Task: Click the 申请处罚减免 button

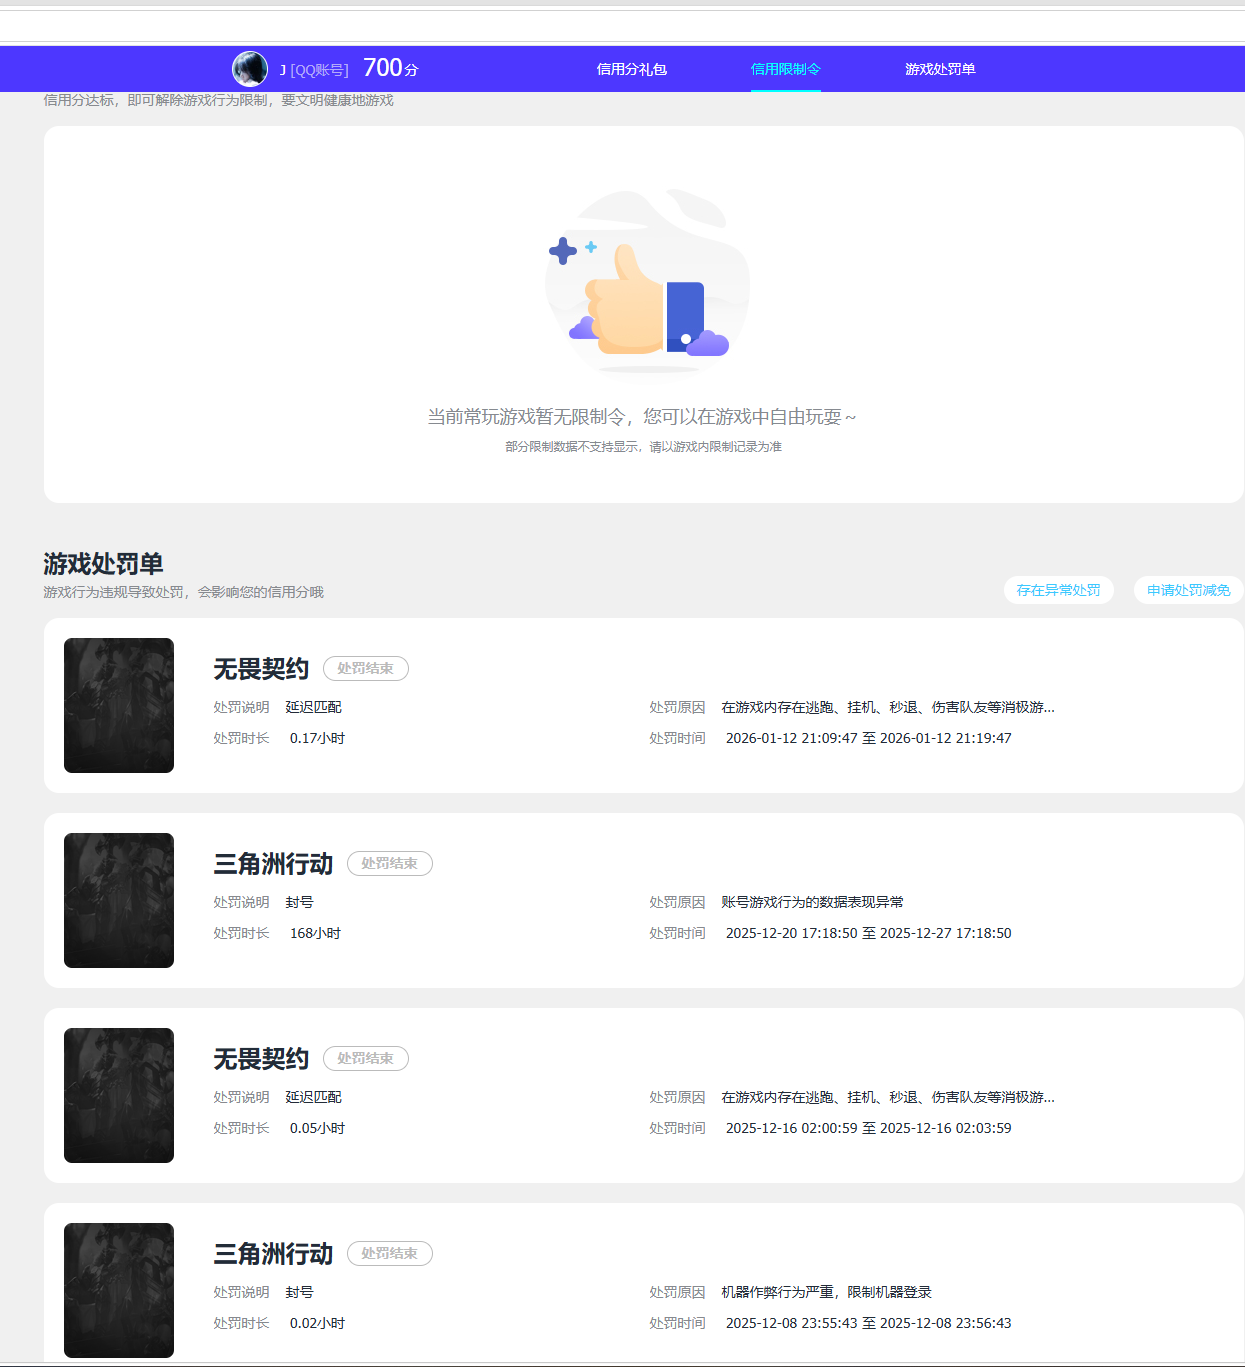Action: point(1189,590)
